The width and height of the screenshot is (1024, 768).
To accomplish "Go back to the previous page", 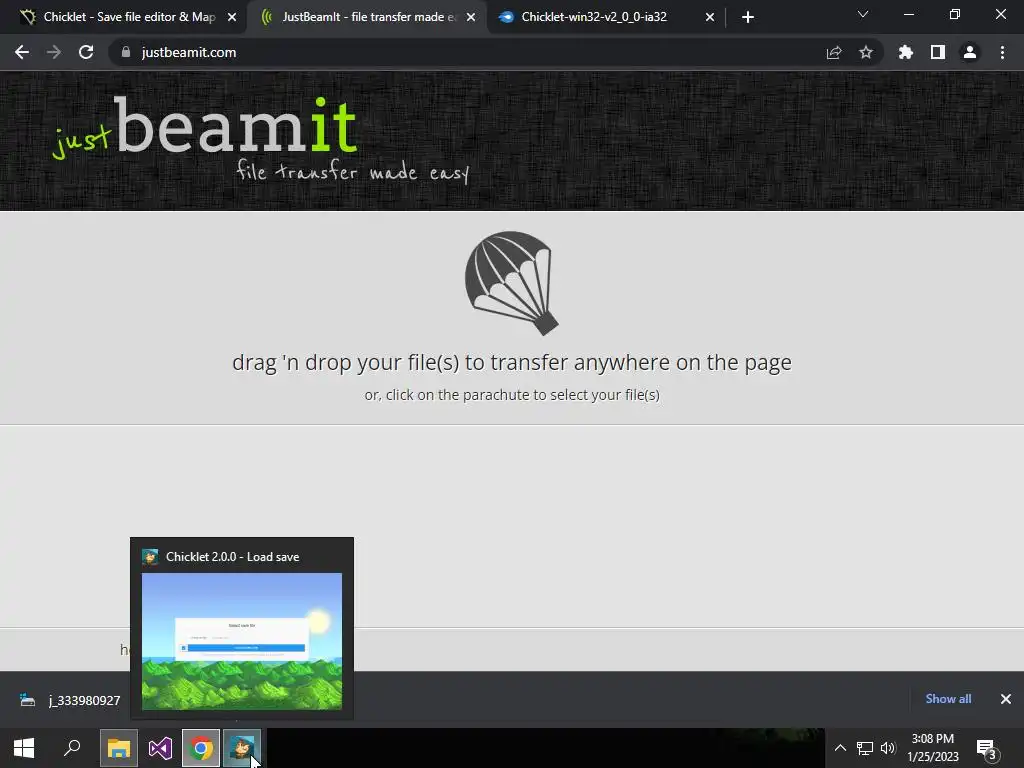I will pos(22,52).
